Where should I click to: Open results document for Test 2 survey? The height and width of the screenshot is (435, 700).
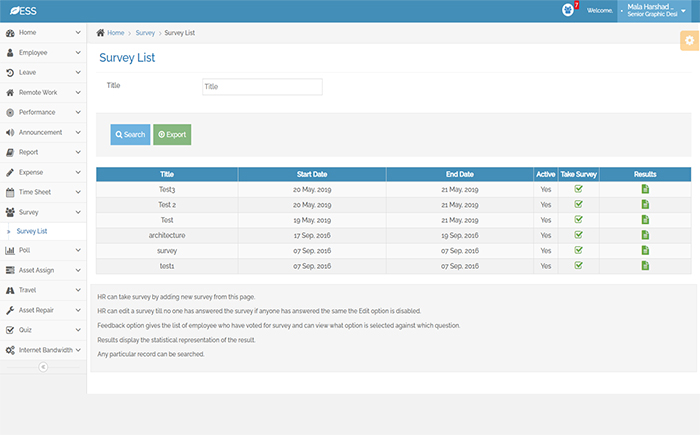tap(645, 205)
